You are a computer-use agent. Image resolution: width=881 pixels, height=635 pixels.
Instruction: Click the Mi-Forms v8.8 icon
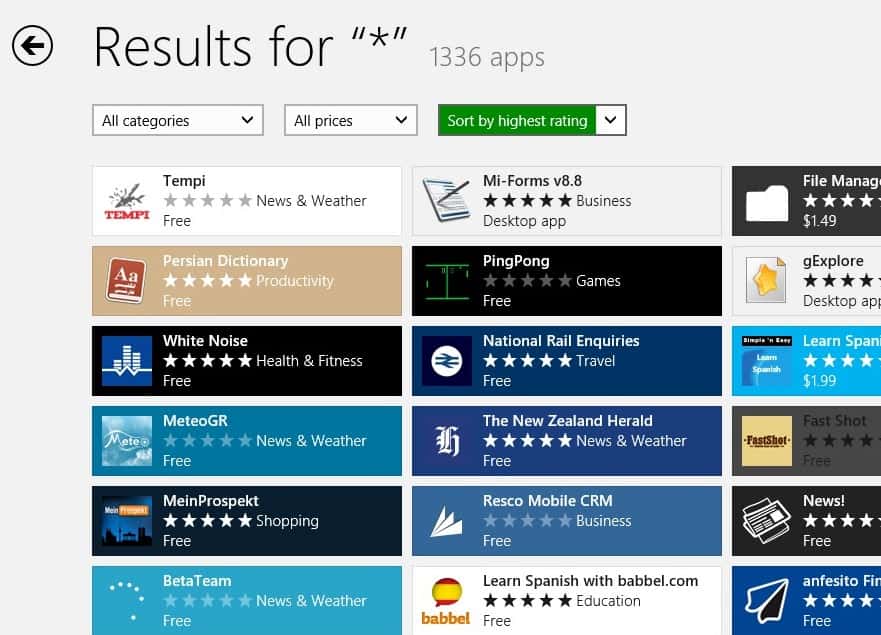pyautogui.click(x=447, y=201)
